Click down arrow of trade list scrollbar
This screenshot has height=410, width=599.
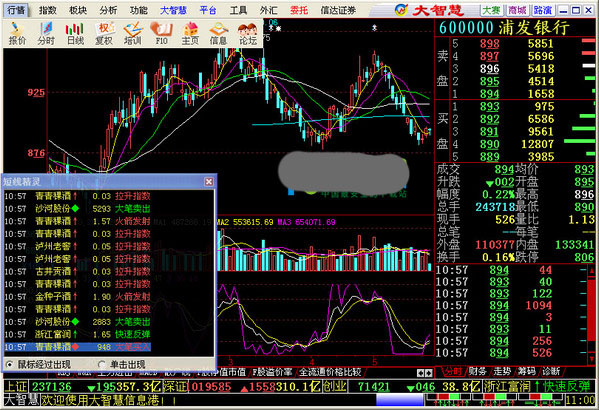pyautogui.click(x=592, y=359)
